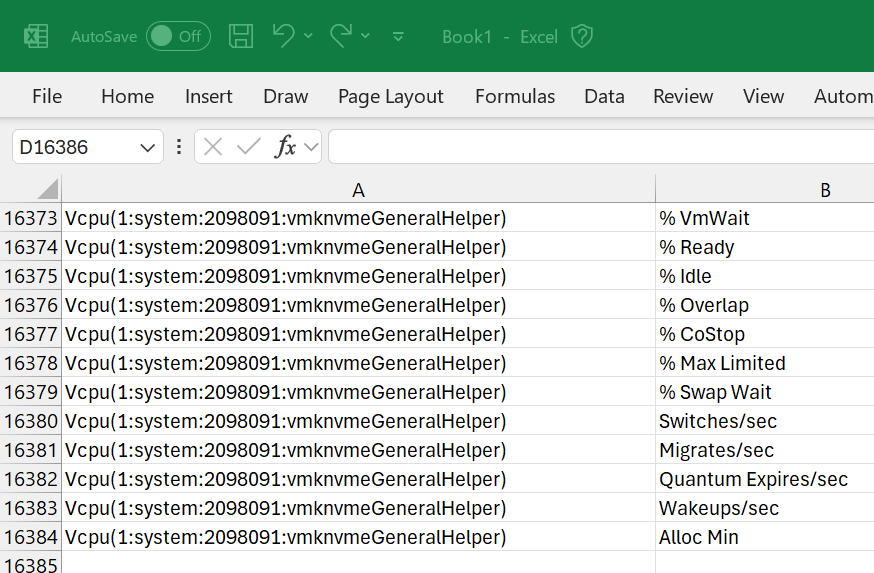
Task: Click the Redo arrow icon
Action: [341, 36]
